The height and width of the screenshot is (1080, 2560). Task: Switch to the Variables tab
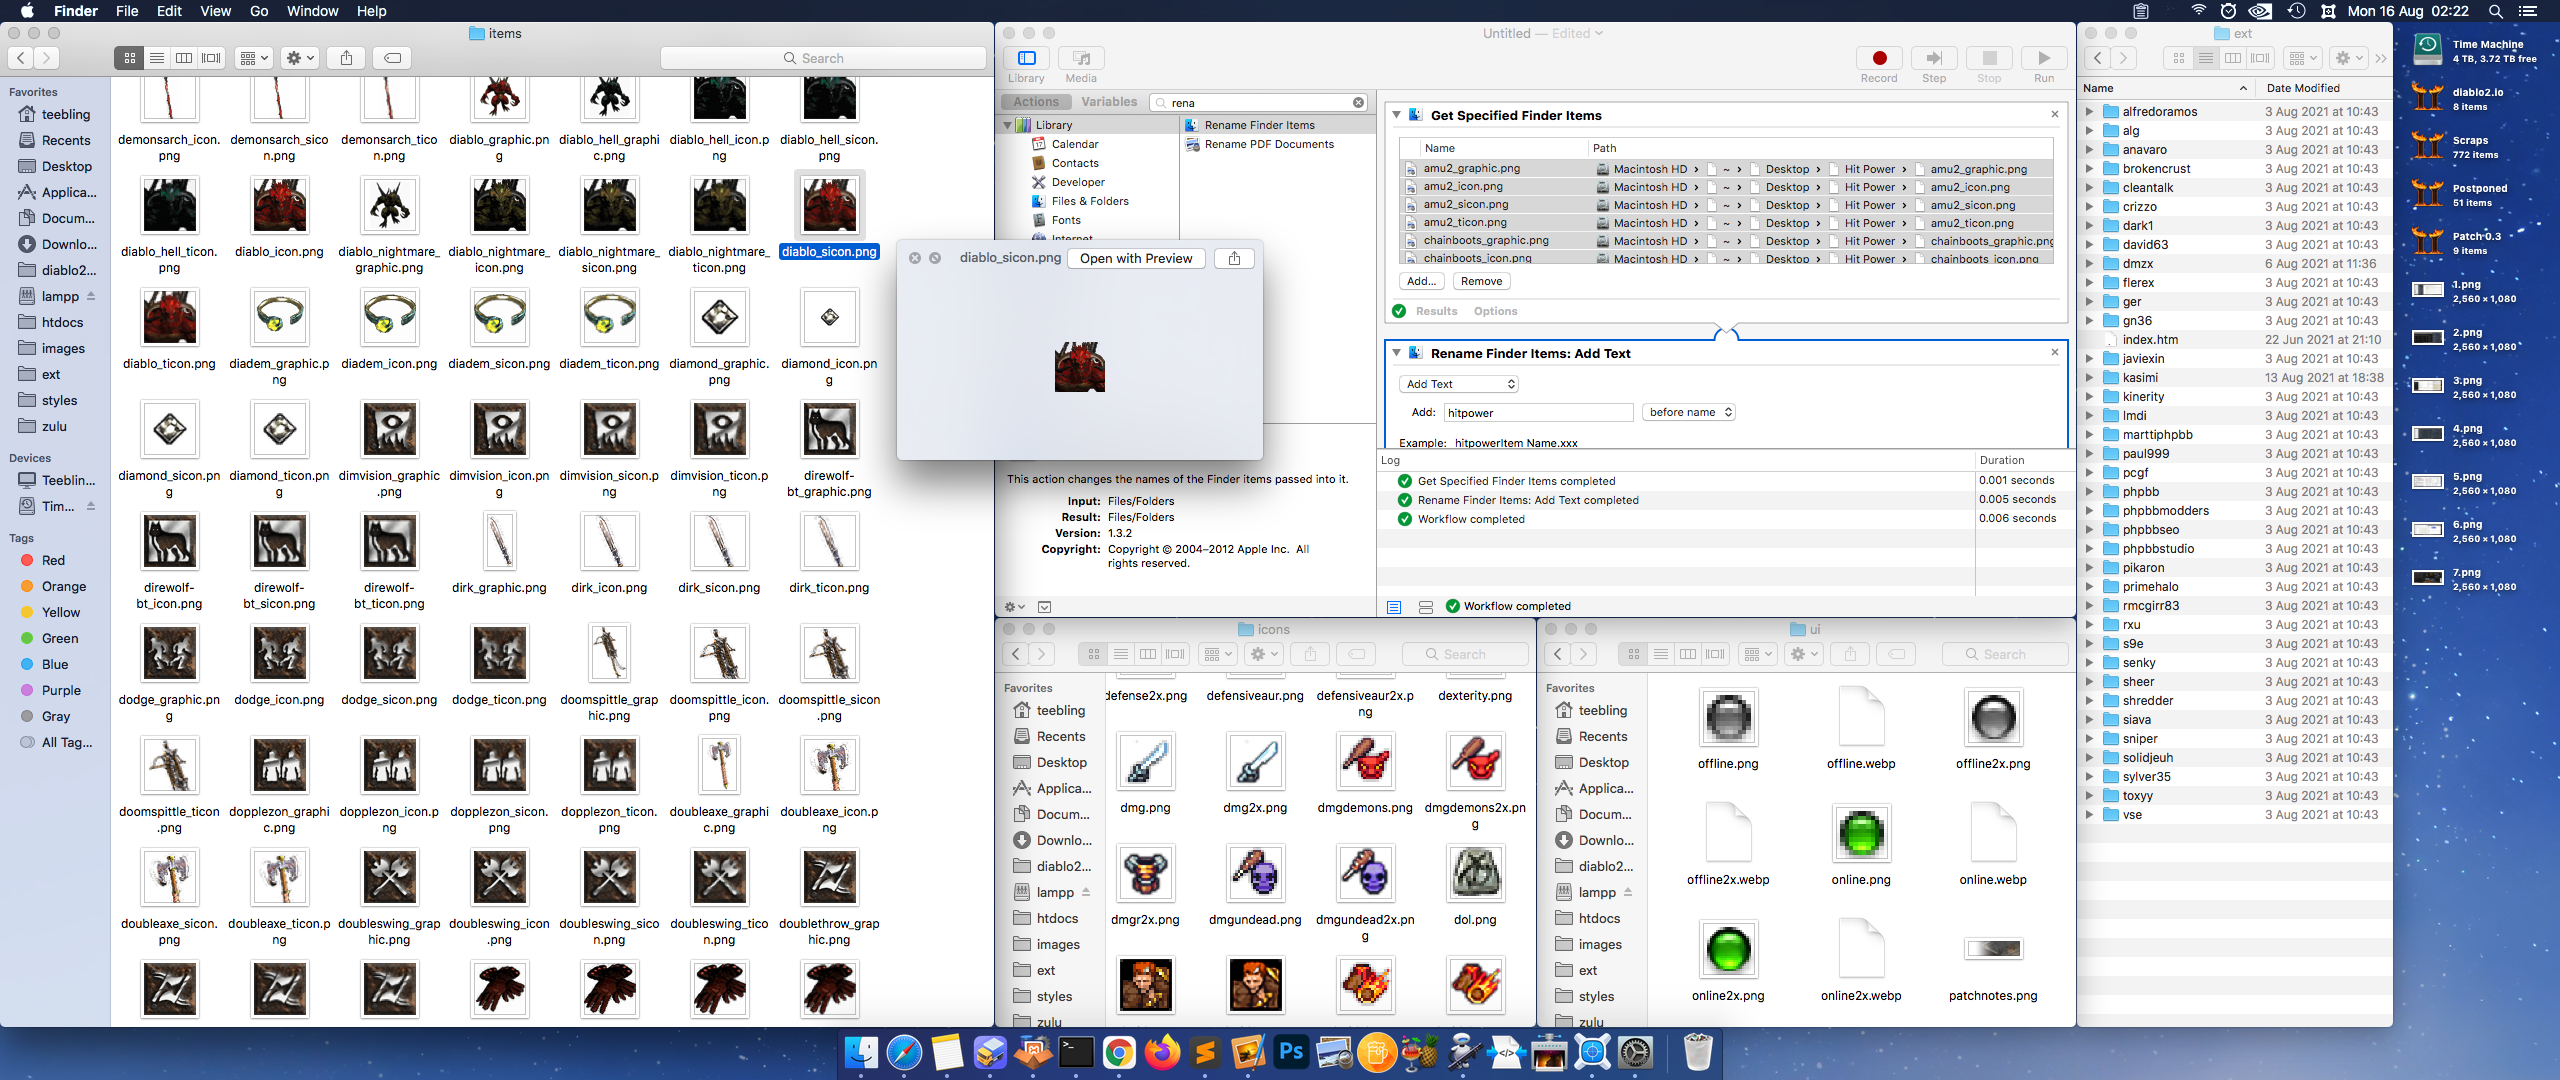tap(1108, 102)
